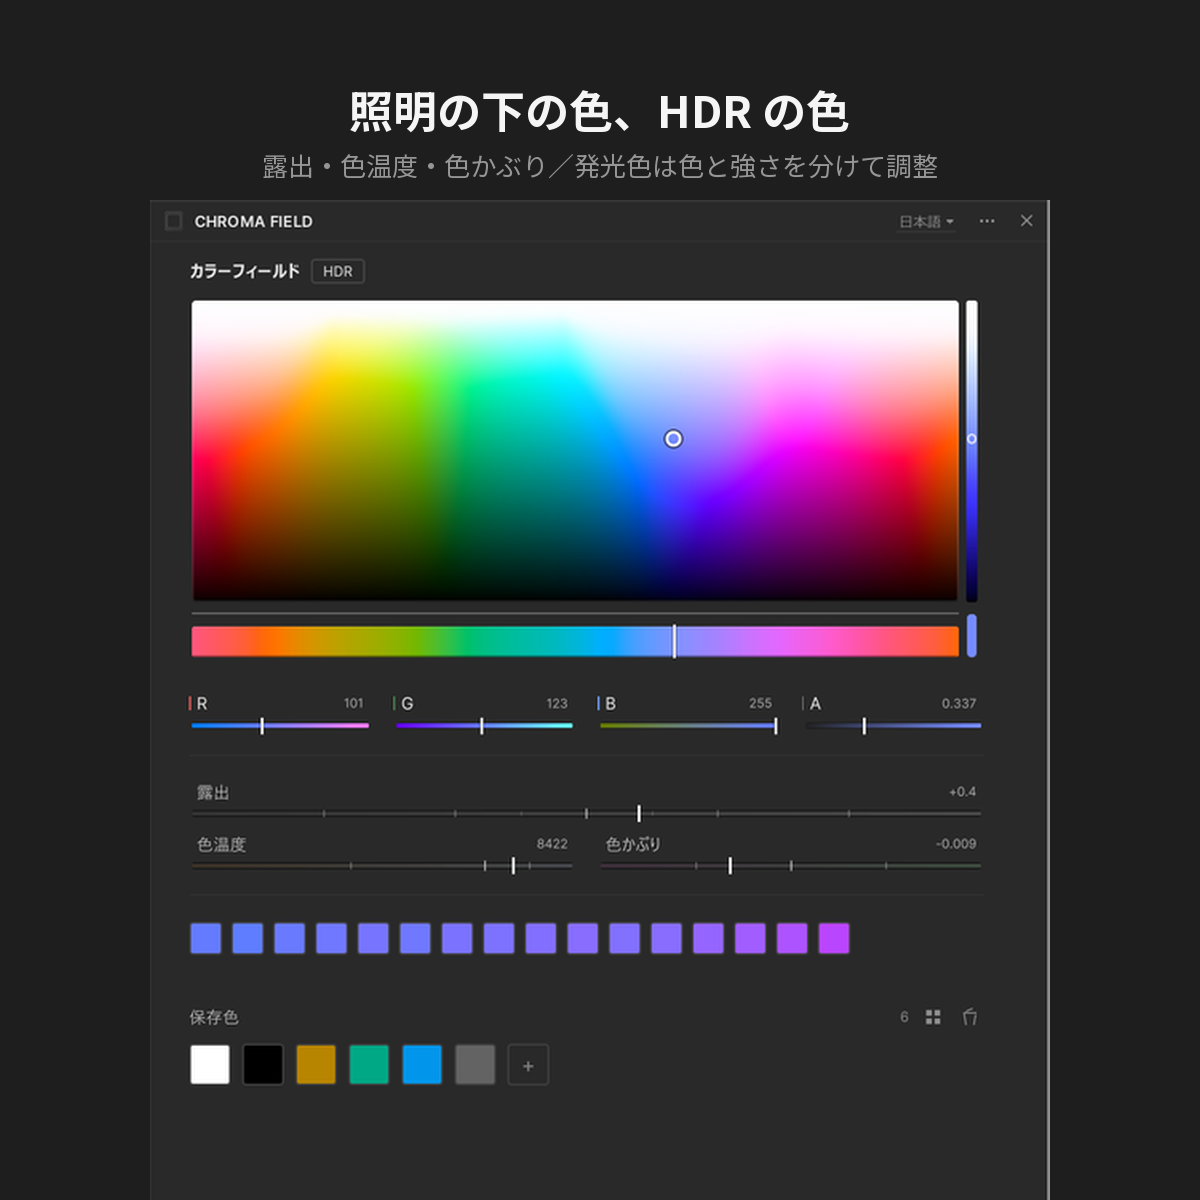Select the alpha value 0.337 field
The height and width of the screenshot is (1200, 1200).
point(958,703)
